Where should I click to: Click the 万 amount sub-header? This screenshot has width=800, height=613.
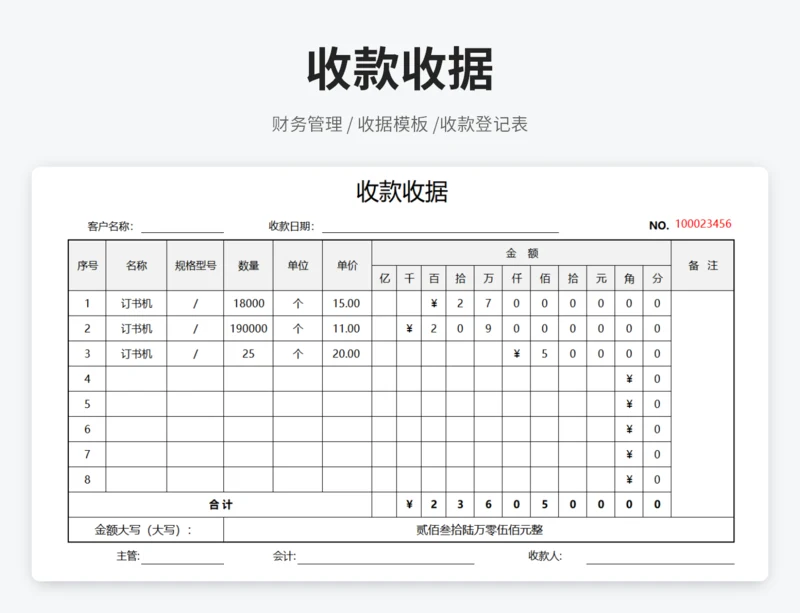488,278
